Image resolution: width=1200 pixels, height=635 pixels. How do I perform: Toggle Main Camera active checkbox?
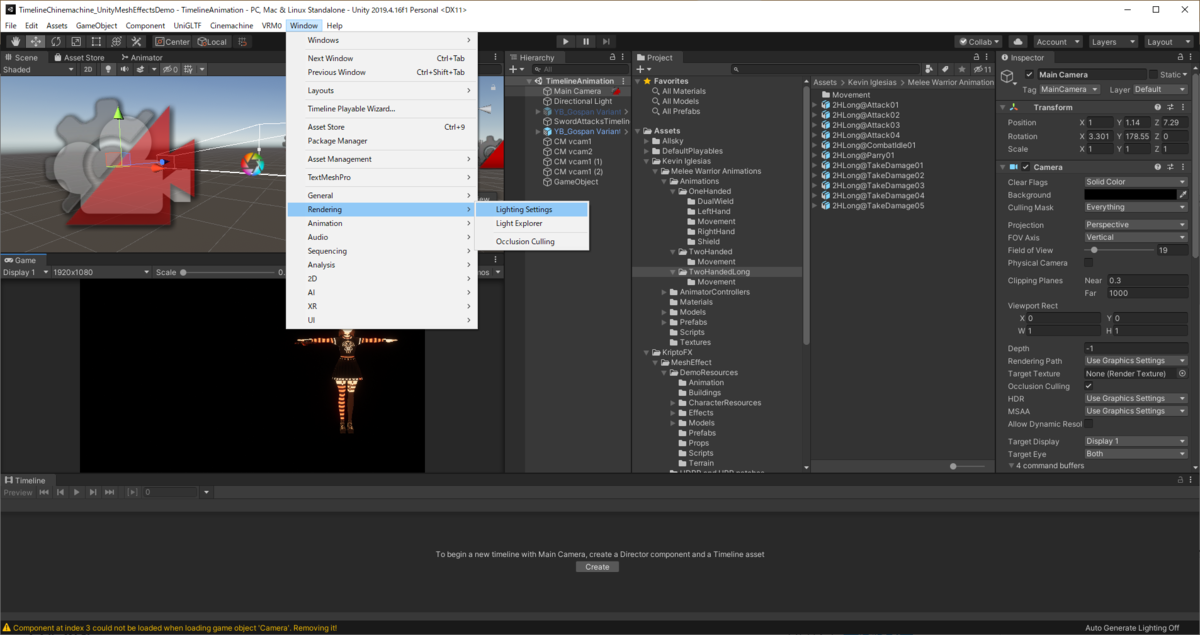(x=1030, y=75)
